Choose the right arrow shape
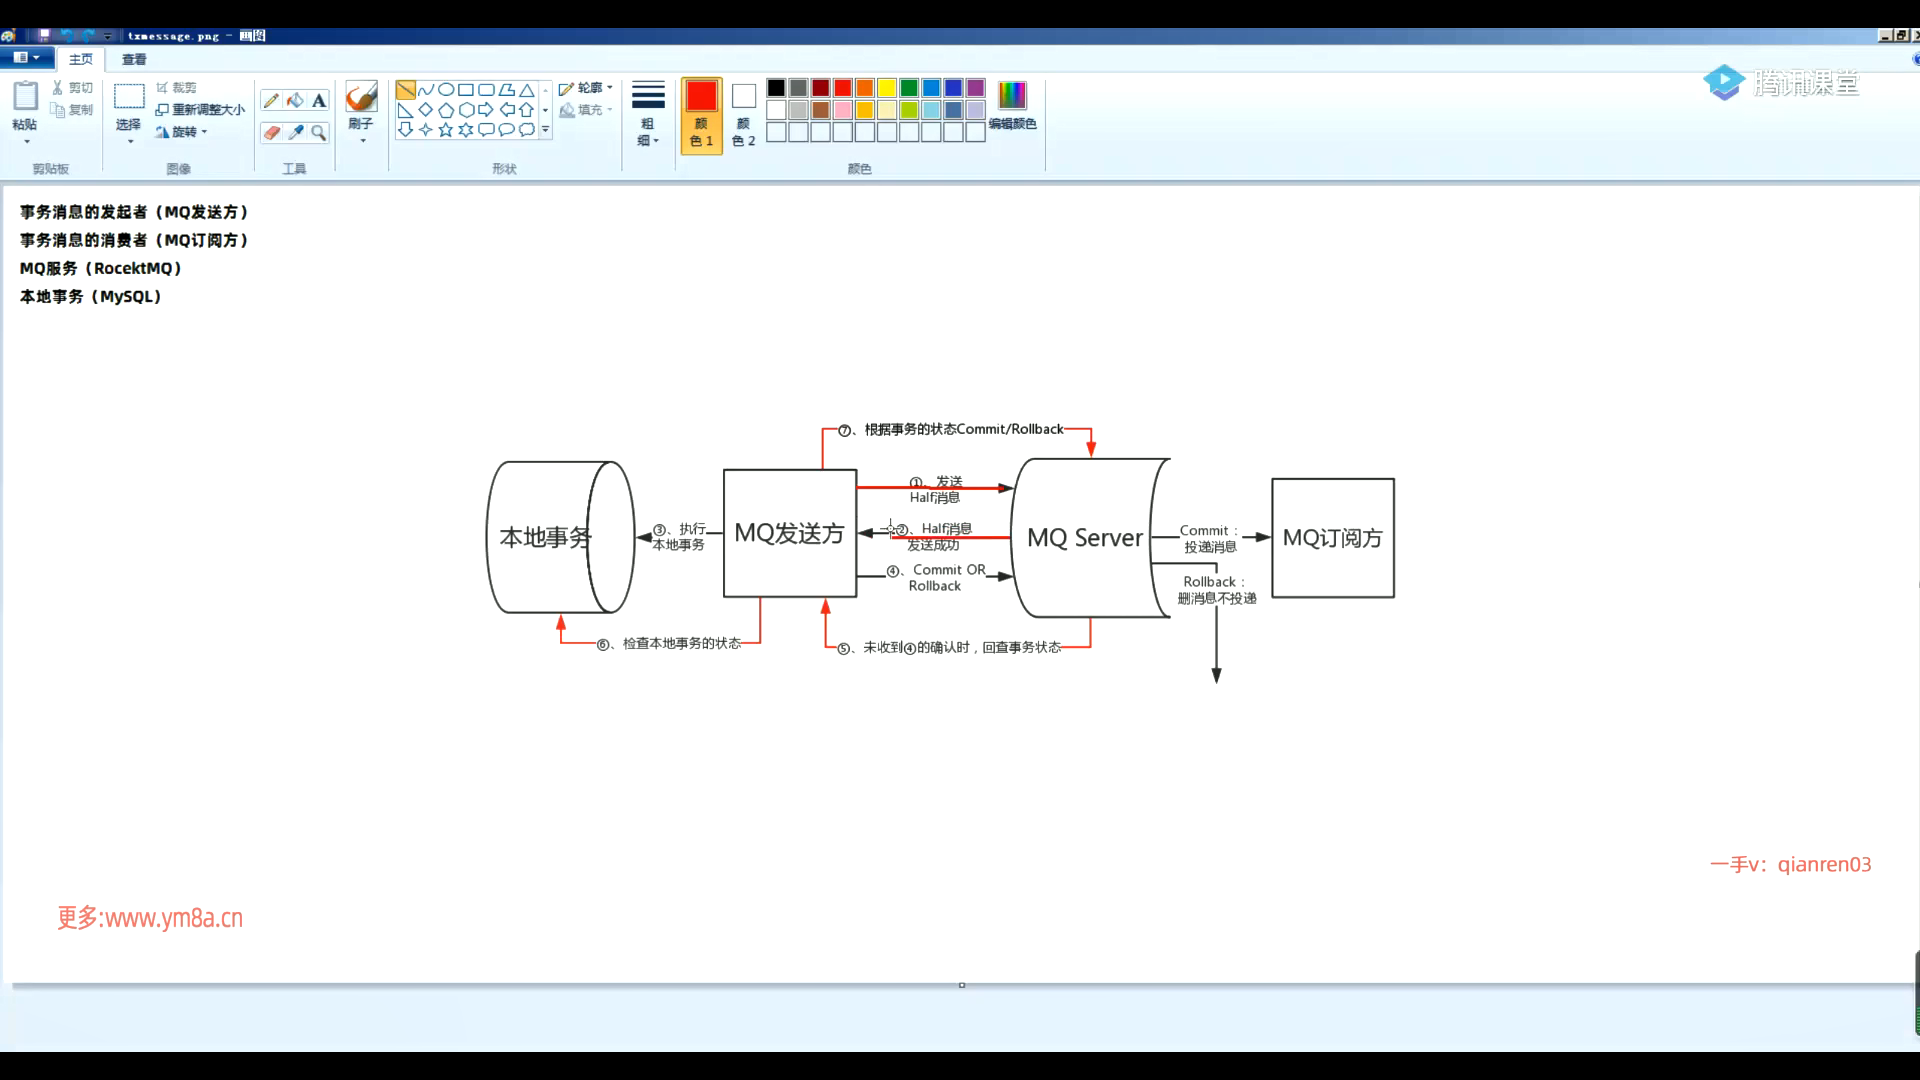The width and height of the screenshot is (1920, 1080). point(486,110)
